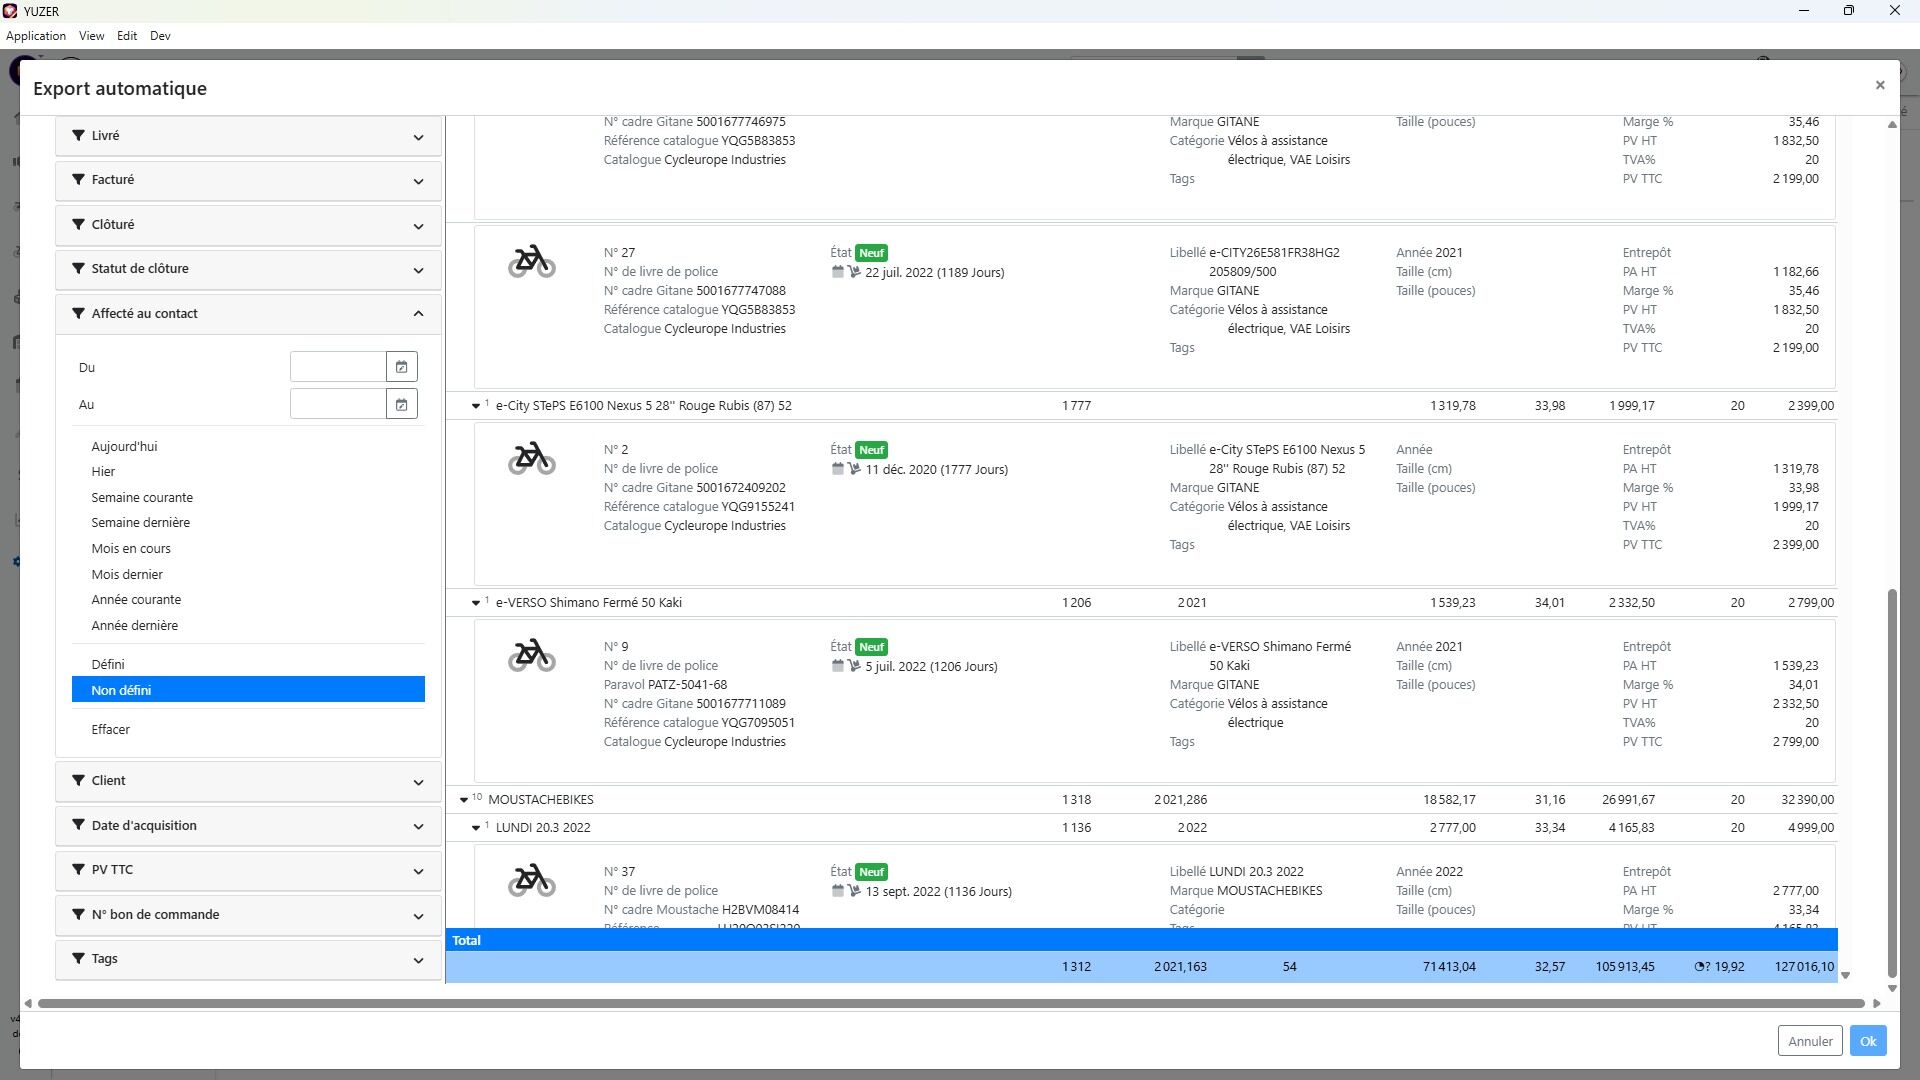Open the 'Du' date calendar picker
The height and width of the screenshot is (1080, 1920).
point(401,367)
